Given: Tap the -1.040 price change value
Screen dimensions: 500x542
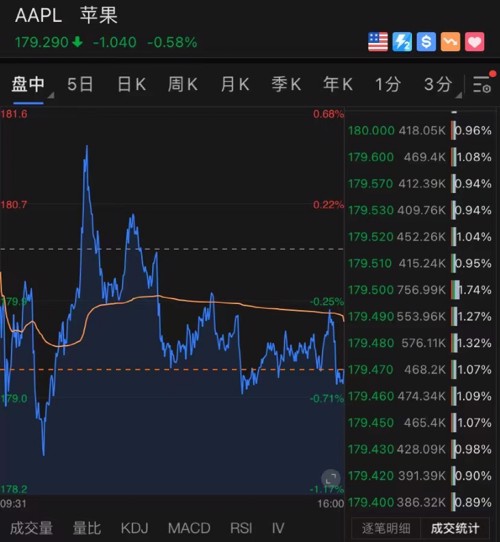Looking at the screenshot, I should tap(114, 43).
